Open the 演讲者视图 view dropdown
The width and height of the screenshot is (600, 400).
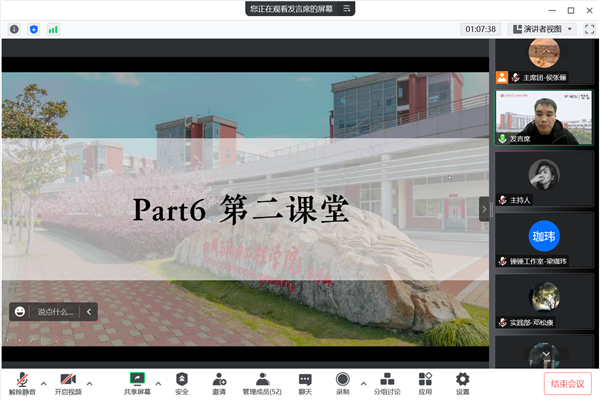(x=544, y=29)
